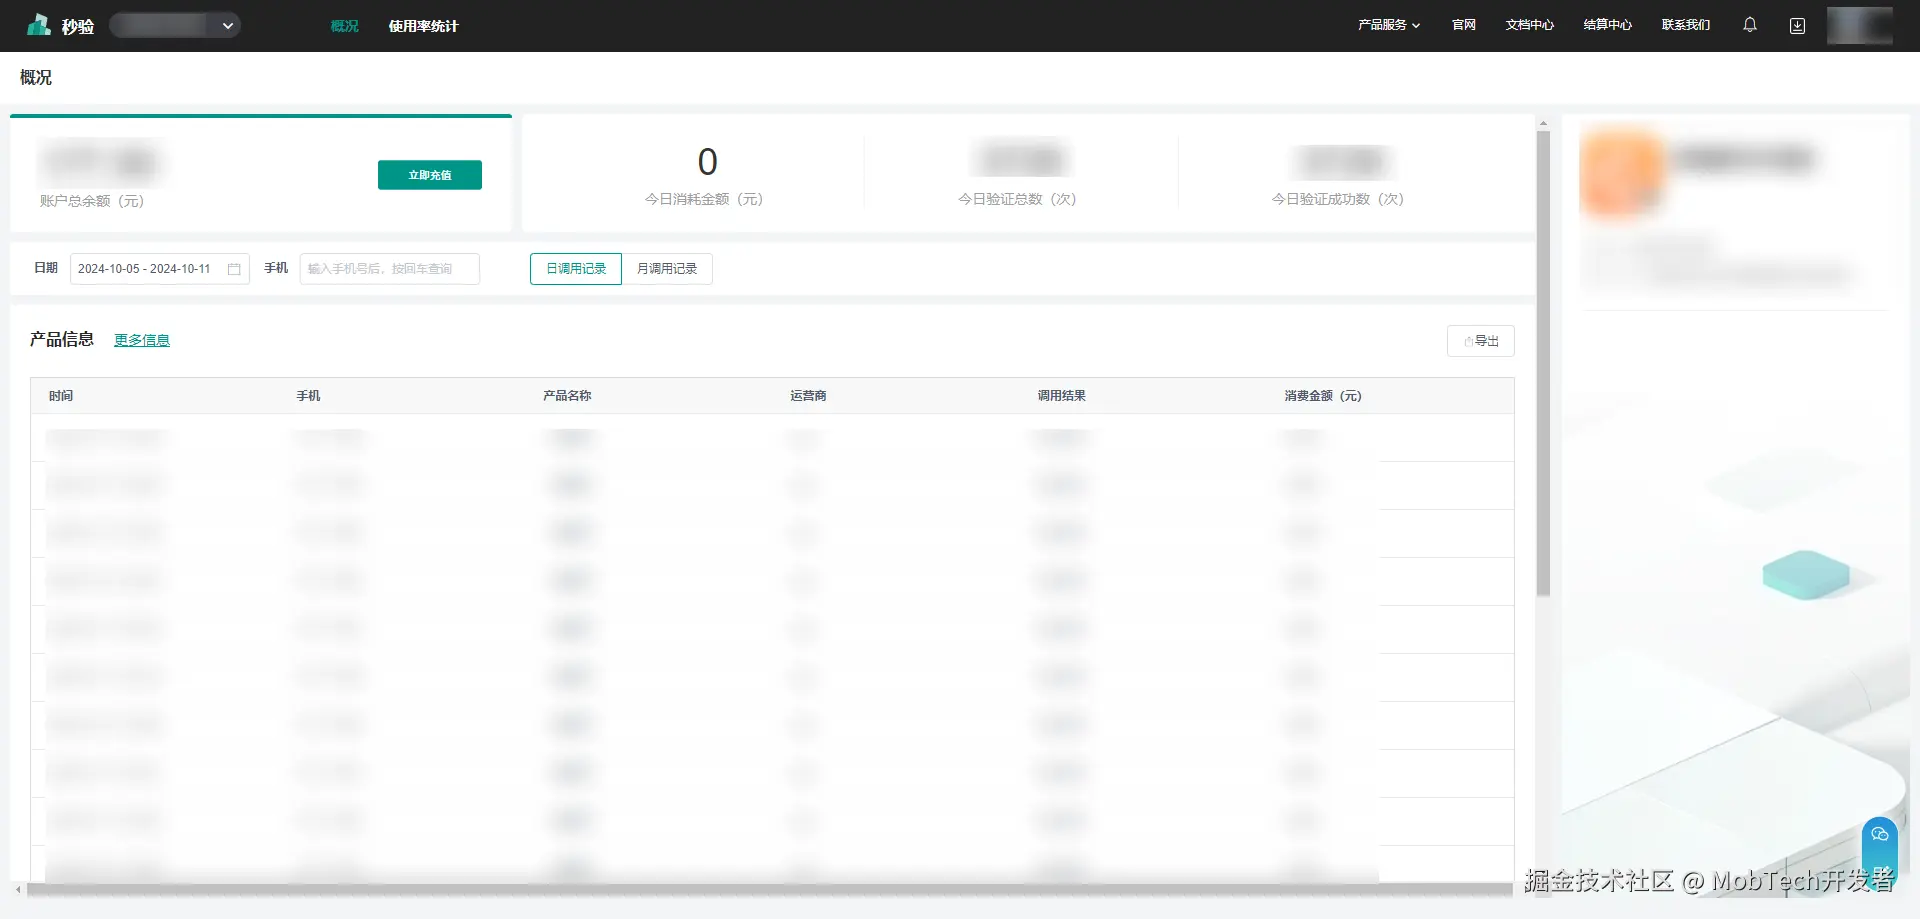This screenshot has width=1920, height=919.
Task: Click the 运营商 column header
Action: 808,396
